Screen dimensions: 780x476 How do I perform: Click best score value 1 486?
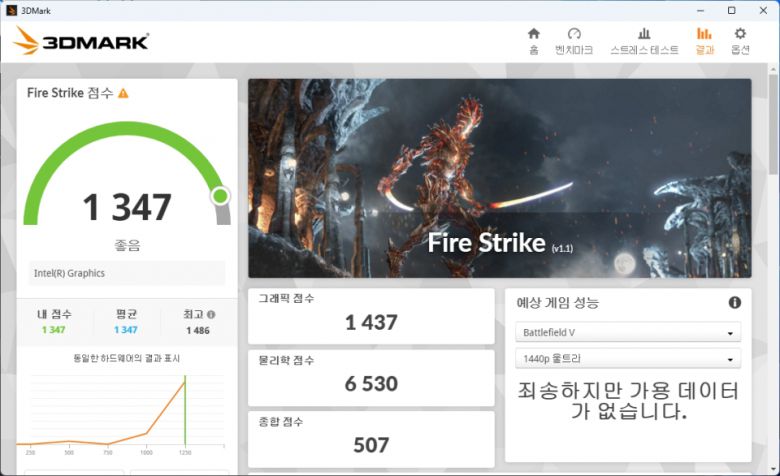tap(198, 330)
